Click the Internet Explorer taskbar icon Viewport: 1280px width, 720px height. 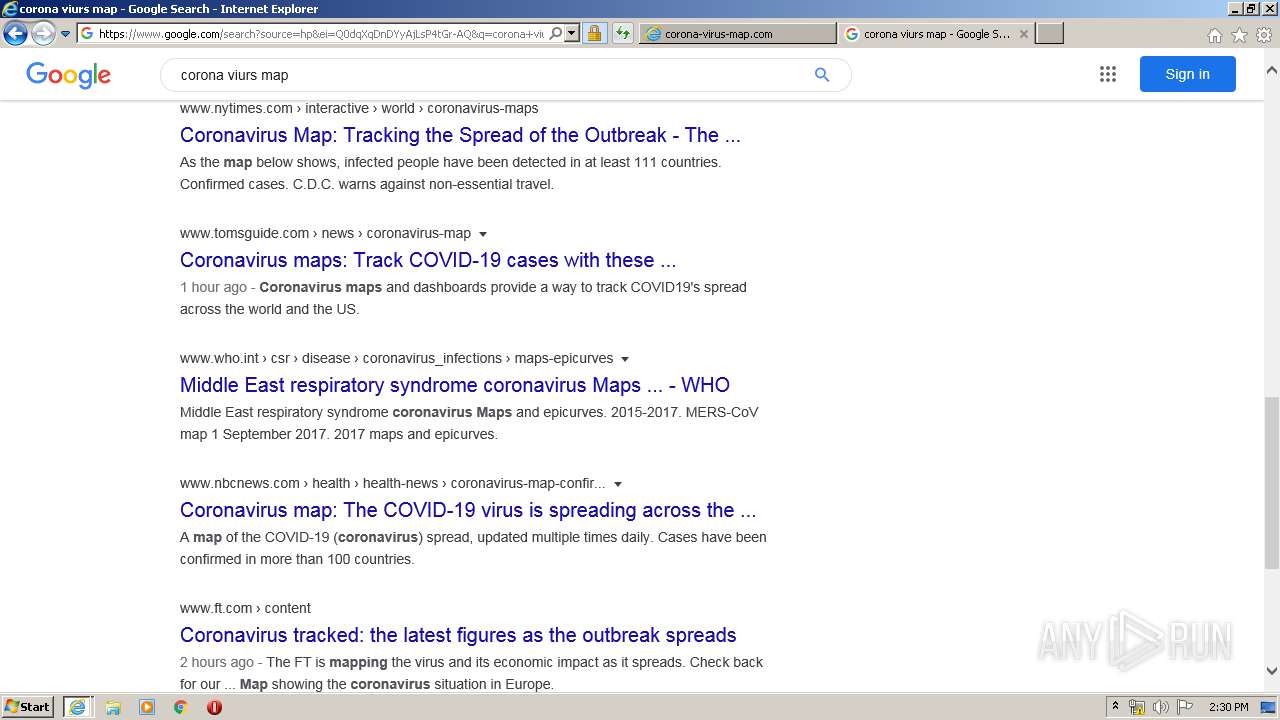tap(77, 707)
